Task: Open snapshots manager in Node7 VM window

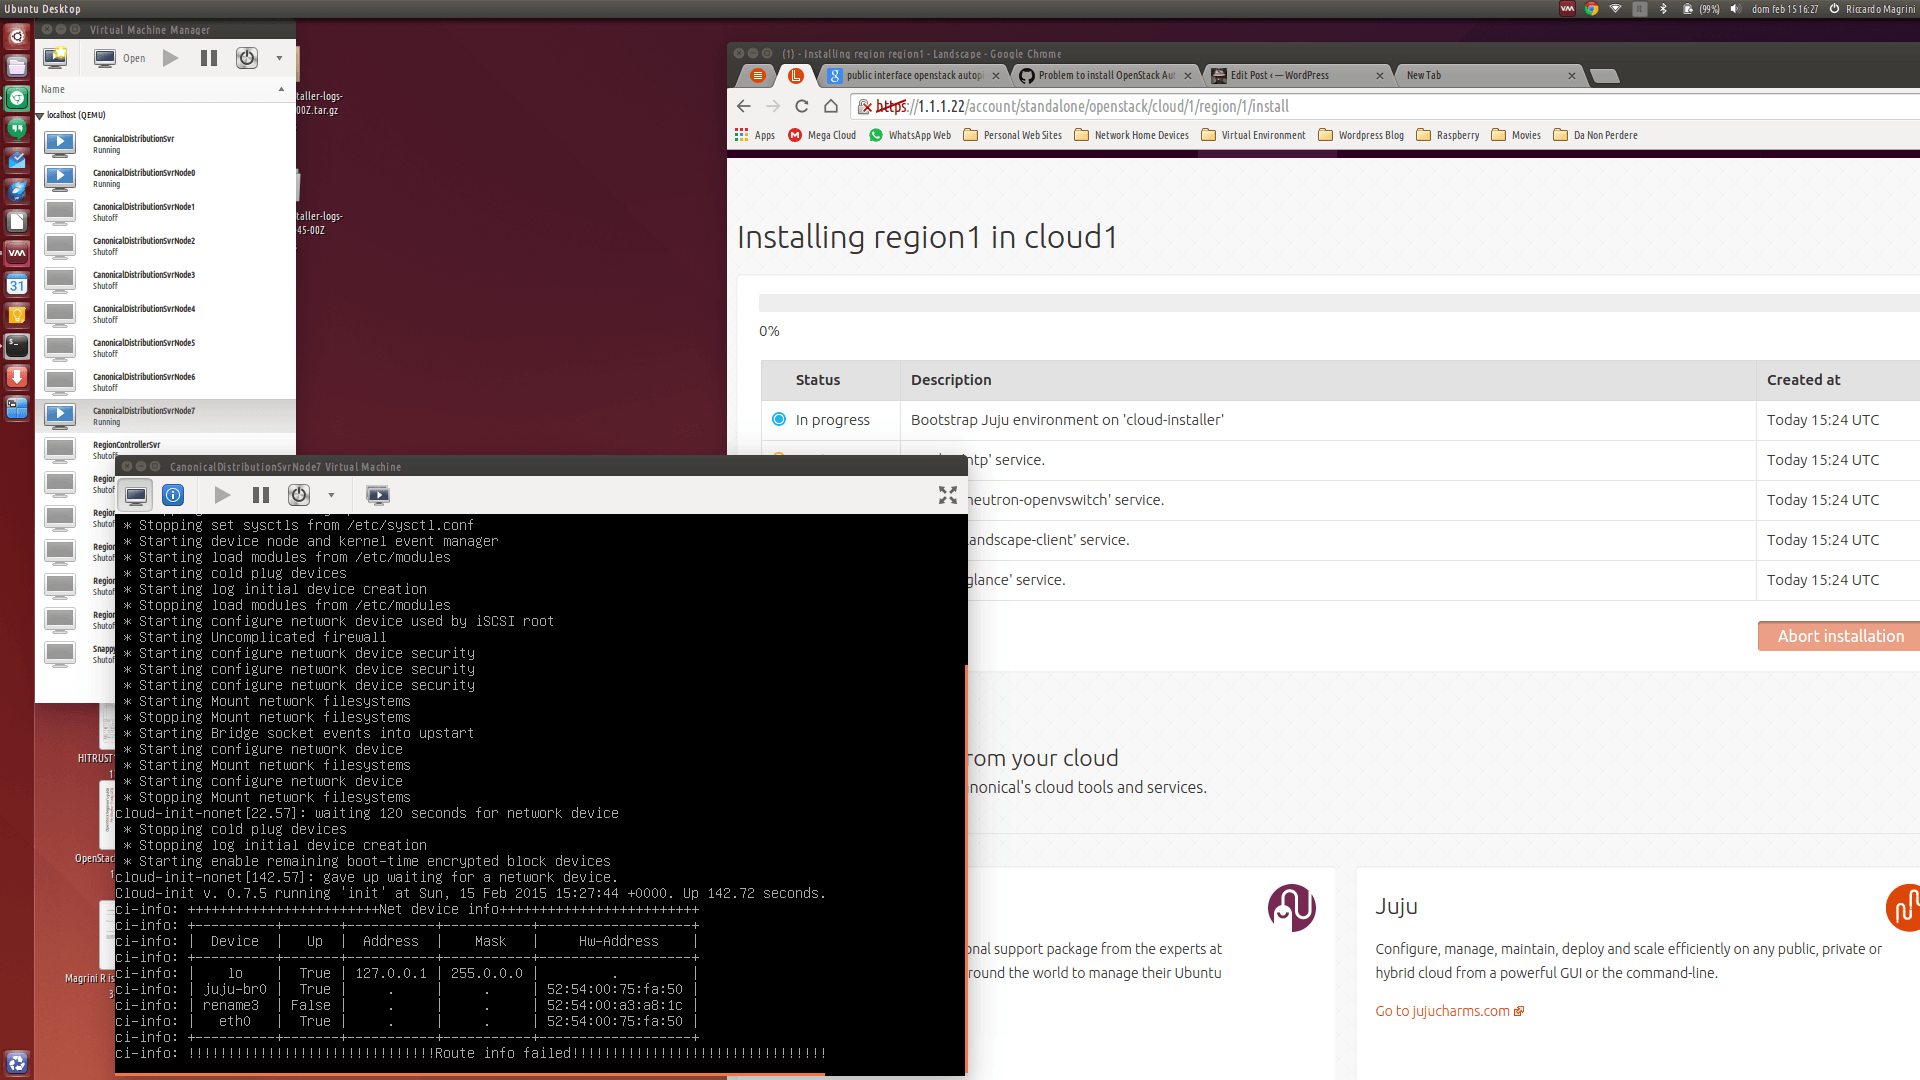Action: [x=378, y=495]
